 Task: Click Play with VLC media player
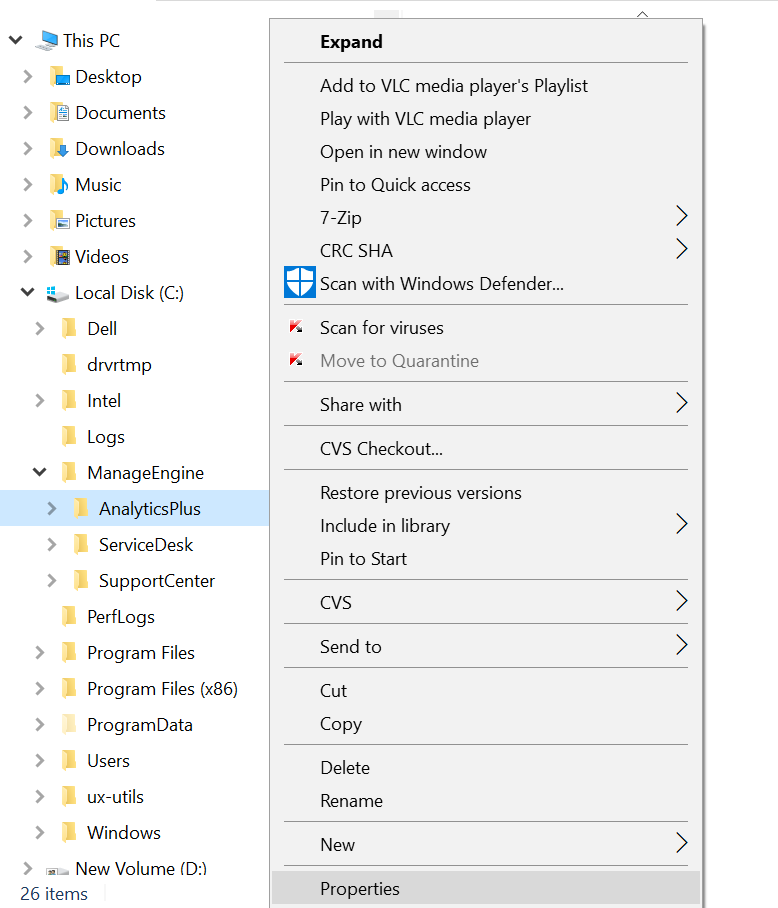[425, 119]
